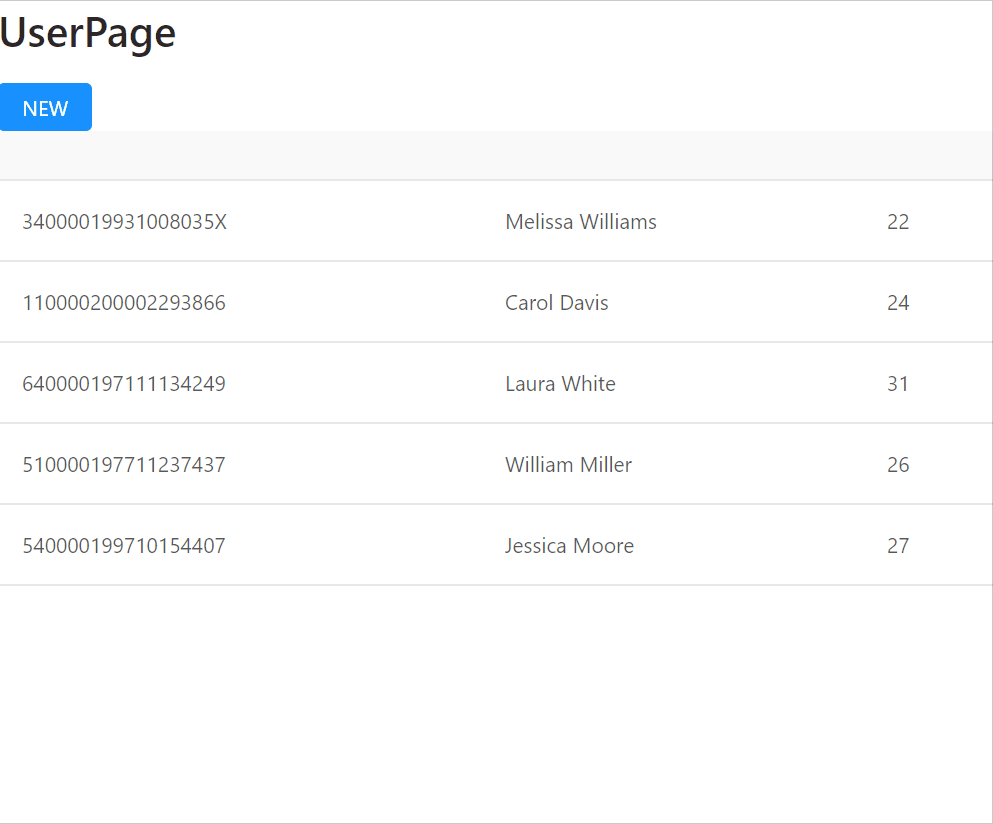This screenshot has height=824, width=993.
Task: Click the name Melissa Williams
Action: click(581, 222)
